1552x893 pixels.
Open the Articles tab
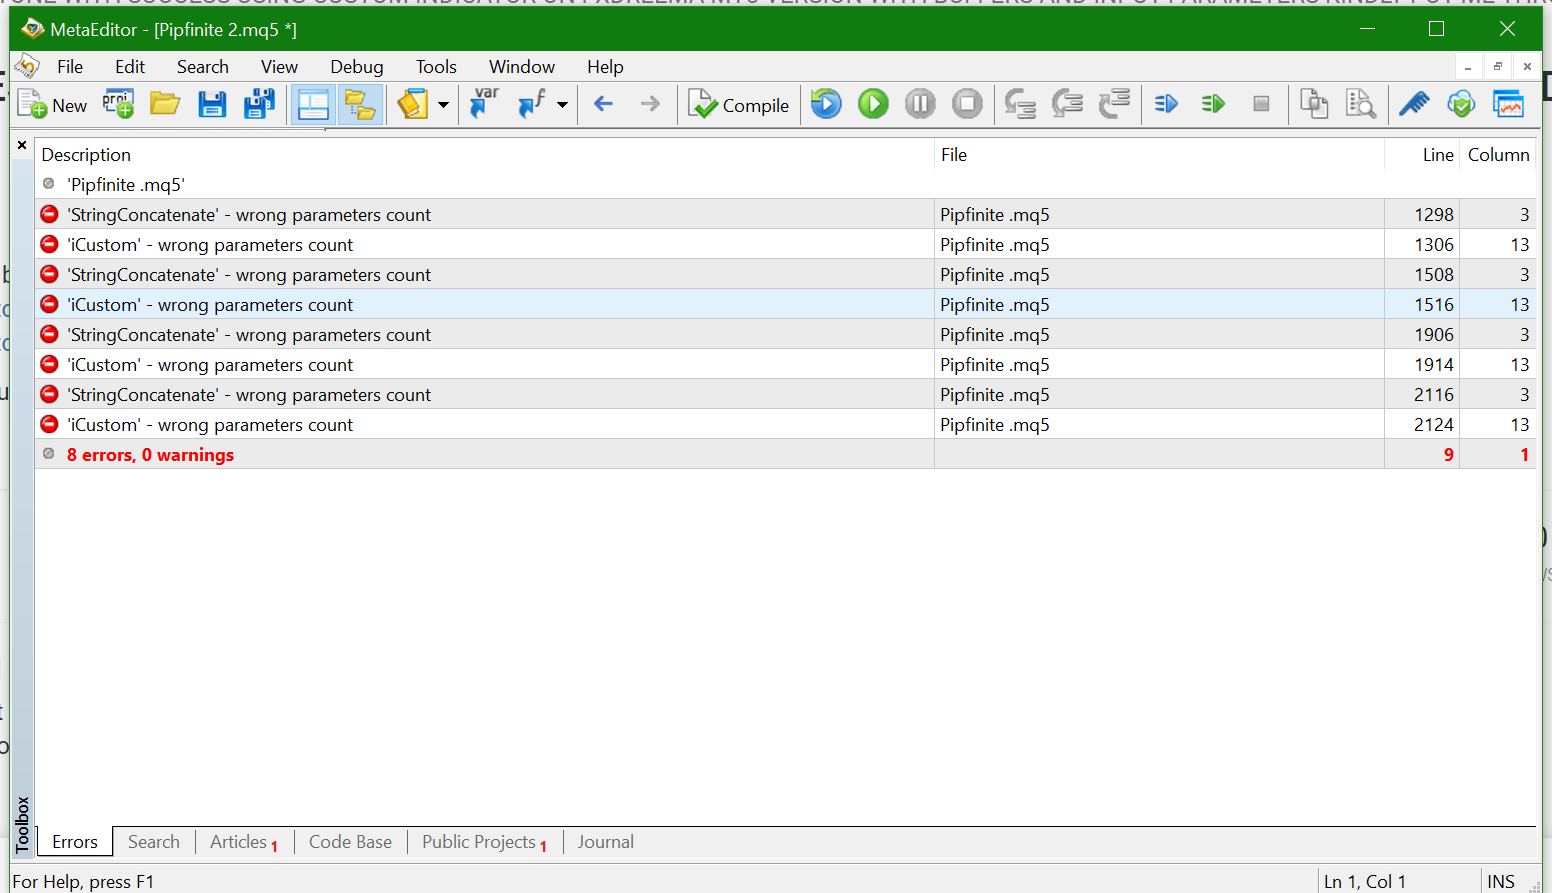[x=243, y=842]
